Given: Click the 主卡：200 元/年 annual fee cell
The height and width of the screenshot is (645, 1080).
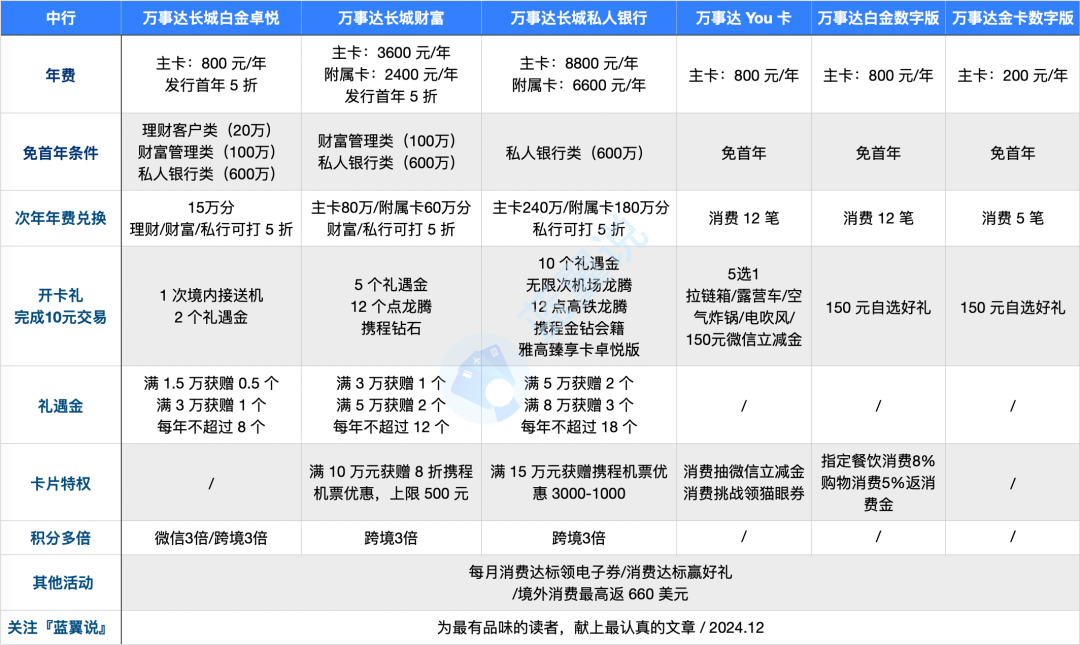Looking at the screenshot, I should [x=1012, y=75].
